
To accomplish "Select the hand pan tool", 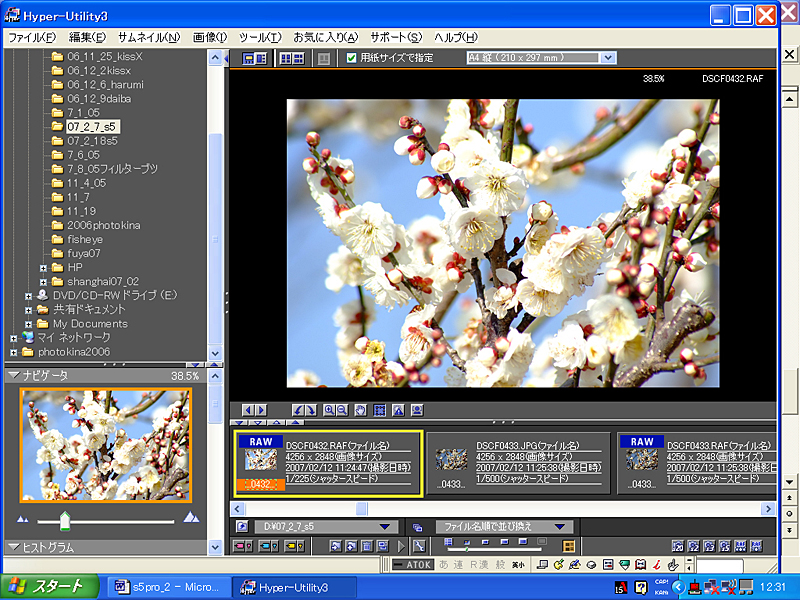I will tap(361, 410).
